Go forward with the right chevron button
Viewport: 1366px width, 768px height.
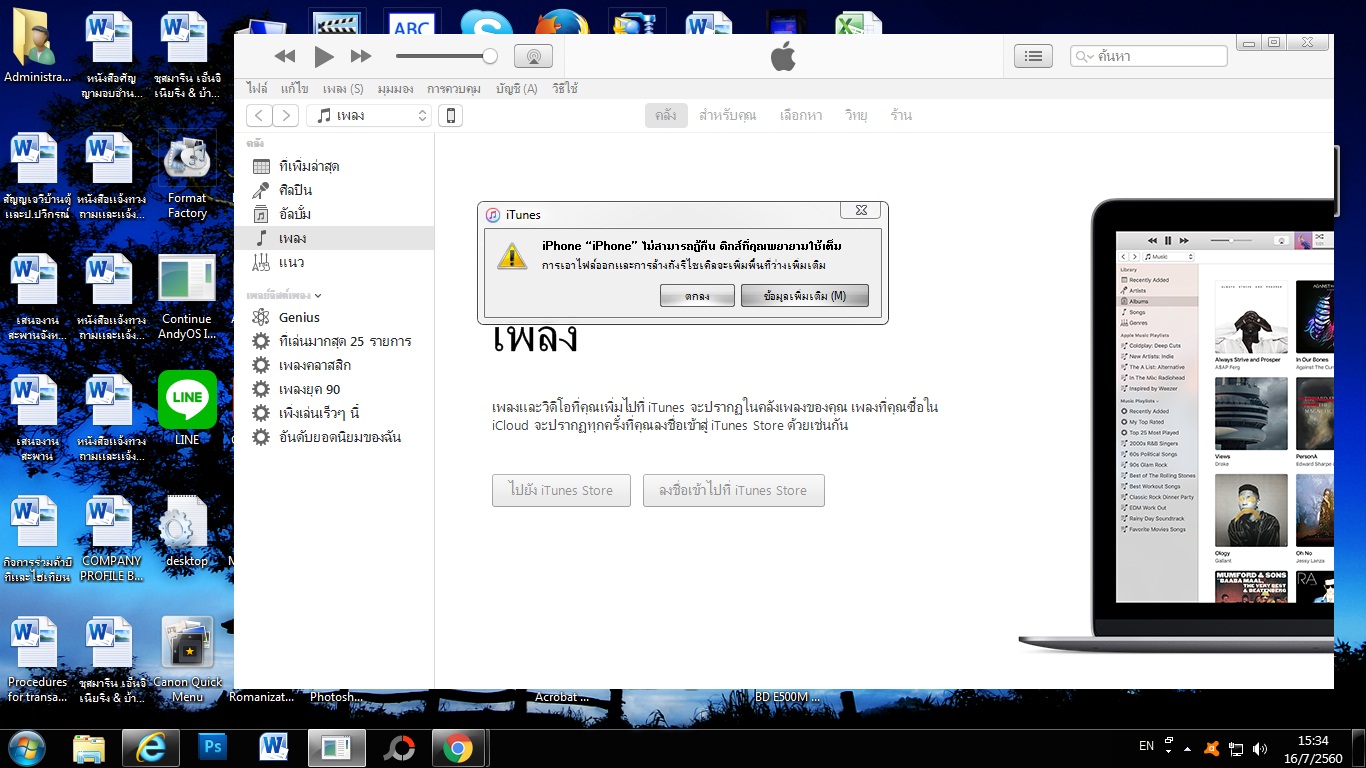[286, 116]
